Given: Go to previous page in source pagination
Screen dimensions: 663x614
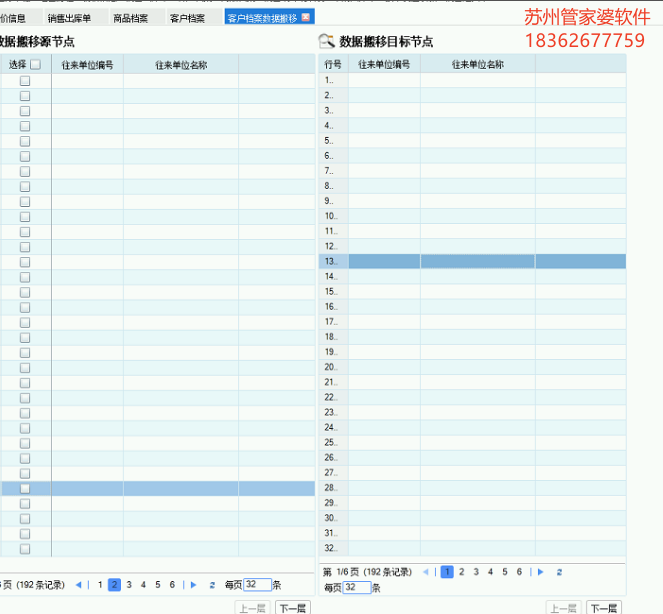Looking at the screenshot, I should tap(80, 585).
